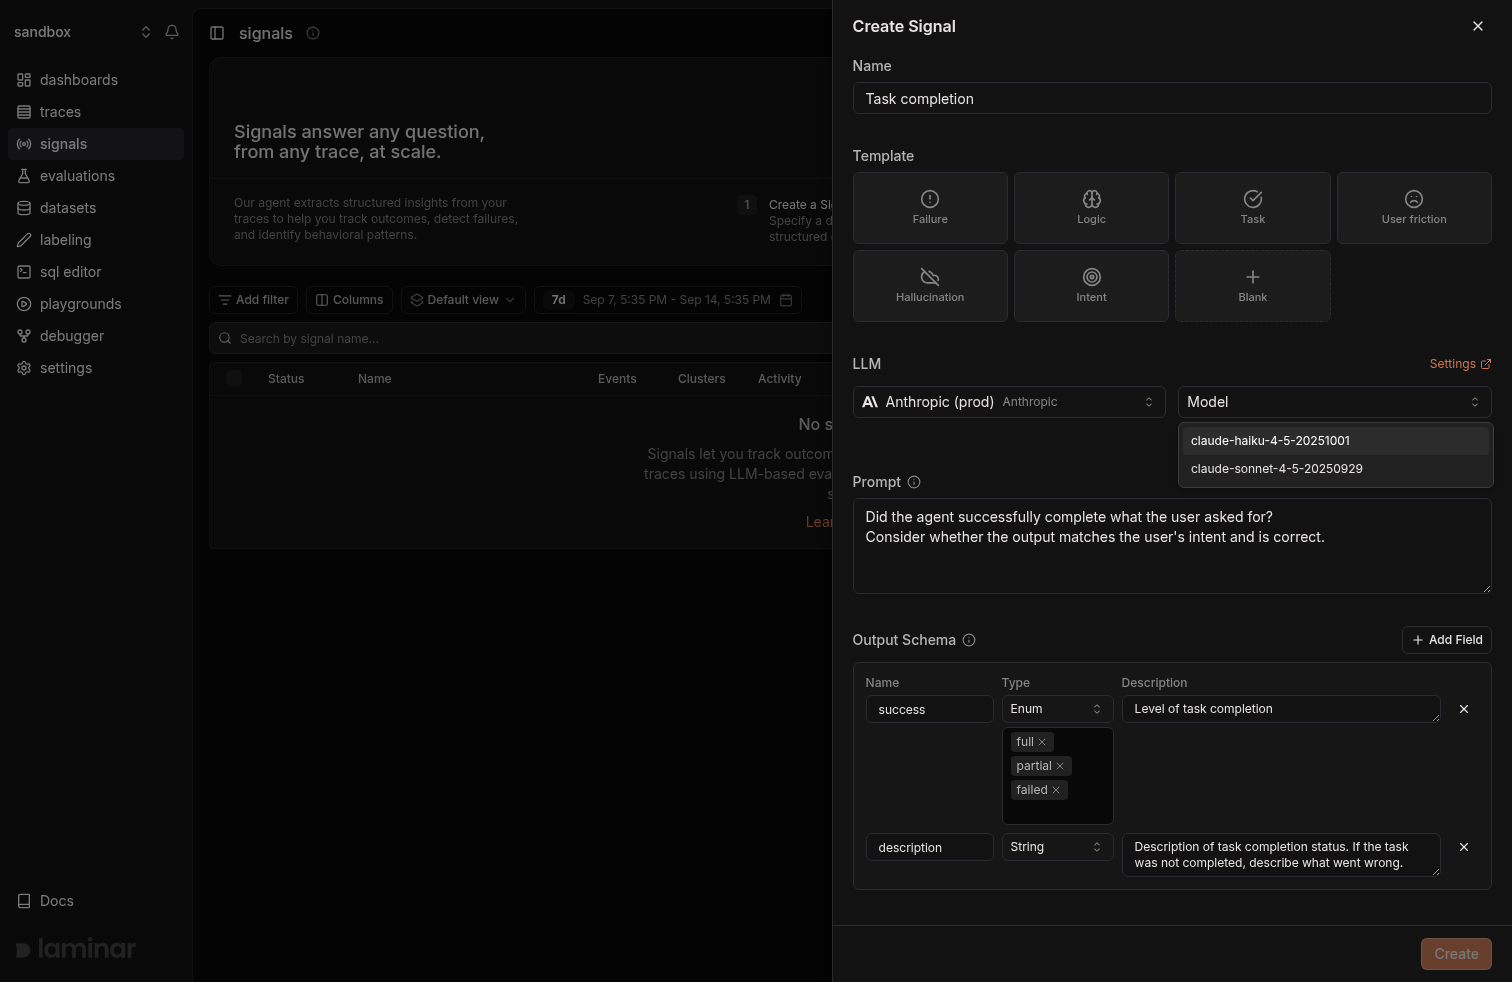This screenshot has width=1512, height=982.
Task: Delete the description schema field
Action: point(1464,847)
